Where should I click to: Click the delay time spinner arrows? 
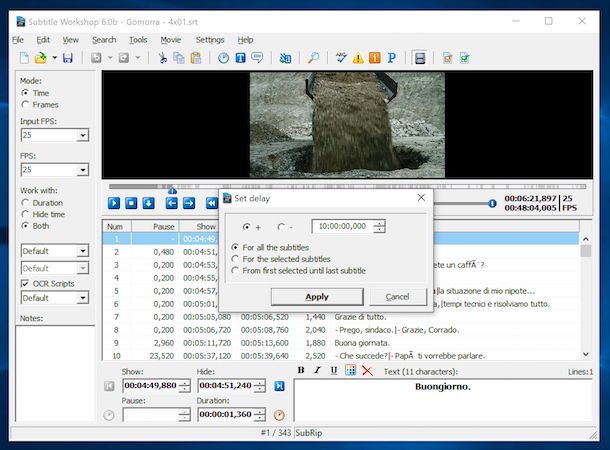[379, 226]
